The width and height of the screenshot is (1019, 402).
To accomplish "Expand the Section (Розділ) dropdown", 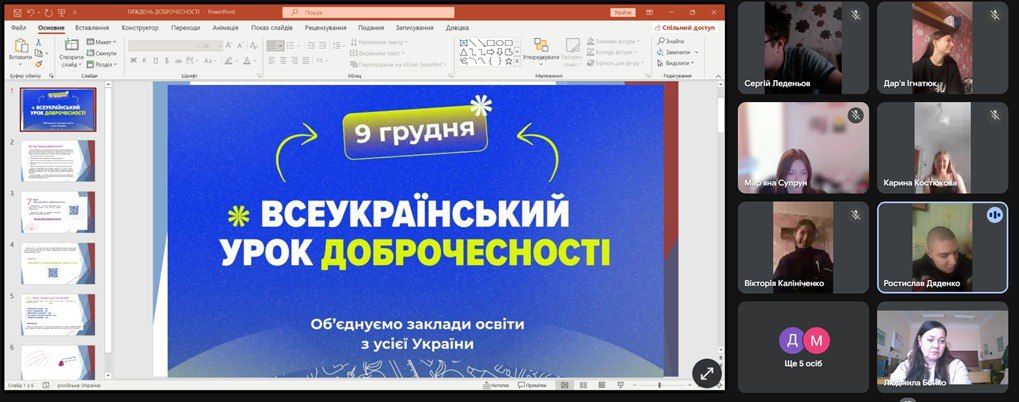I will 102,64.
